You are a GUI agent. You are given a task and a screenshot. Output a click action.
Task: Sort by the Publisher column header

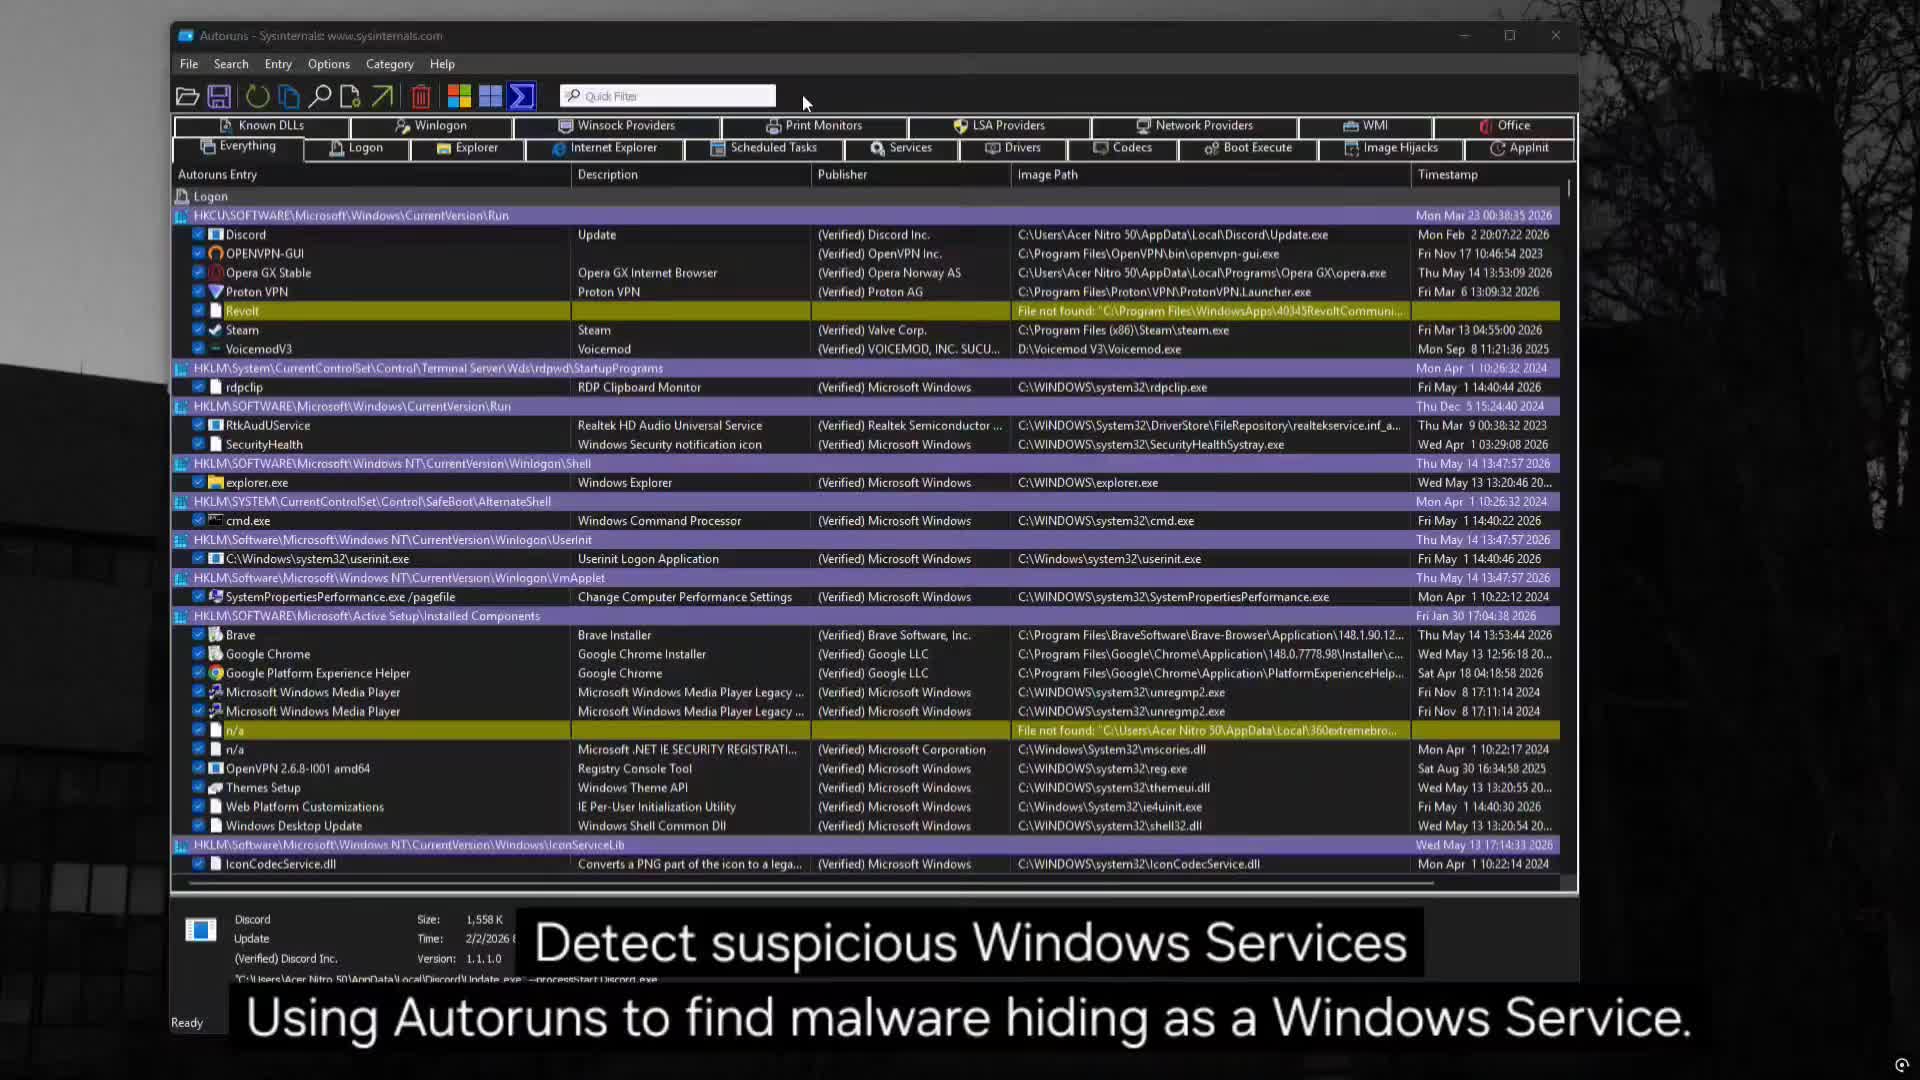pyautogui.click(x=911, y=175)
